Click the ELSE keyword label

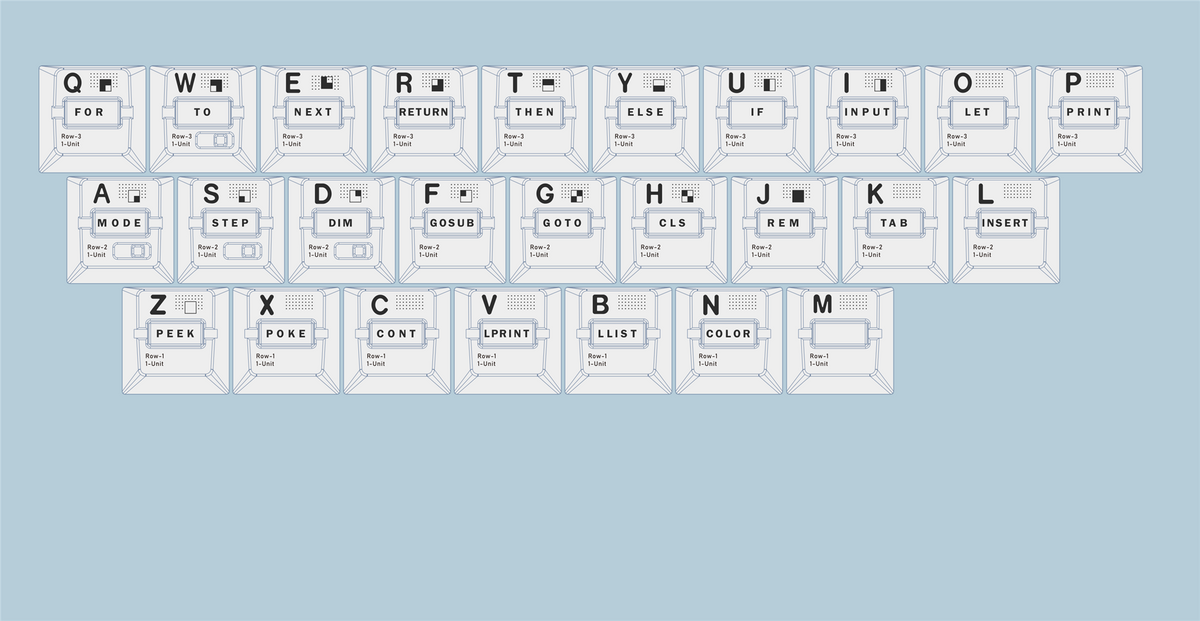pyautogui.click(x=645, y=112)
